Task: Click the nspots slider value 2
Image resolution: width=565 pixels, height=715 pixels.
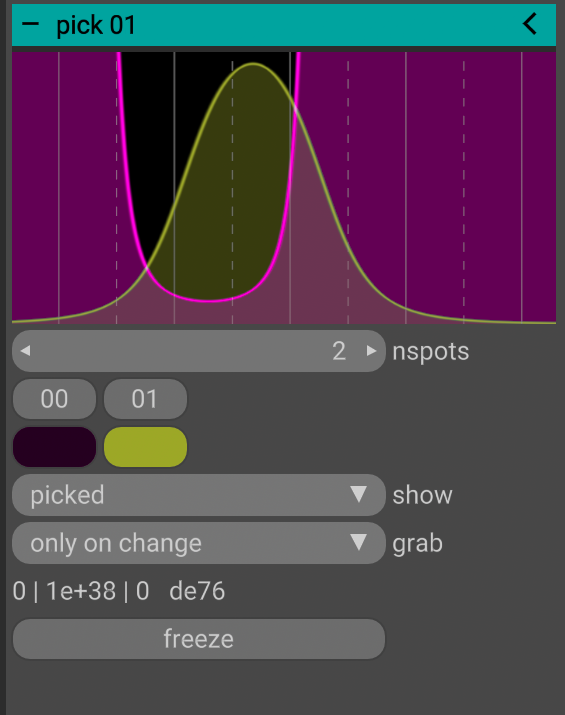Action: (x=339, y=351)
